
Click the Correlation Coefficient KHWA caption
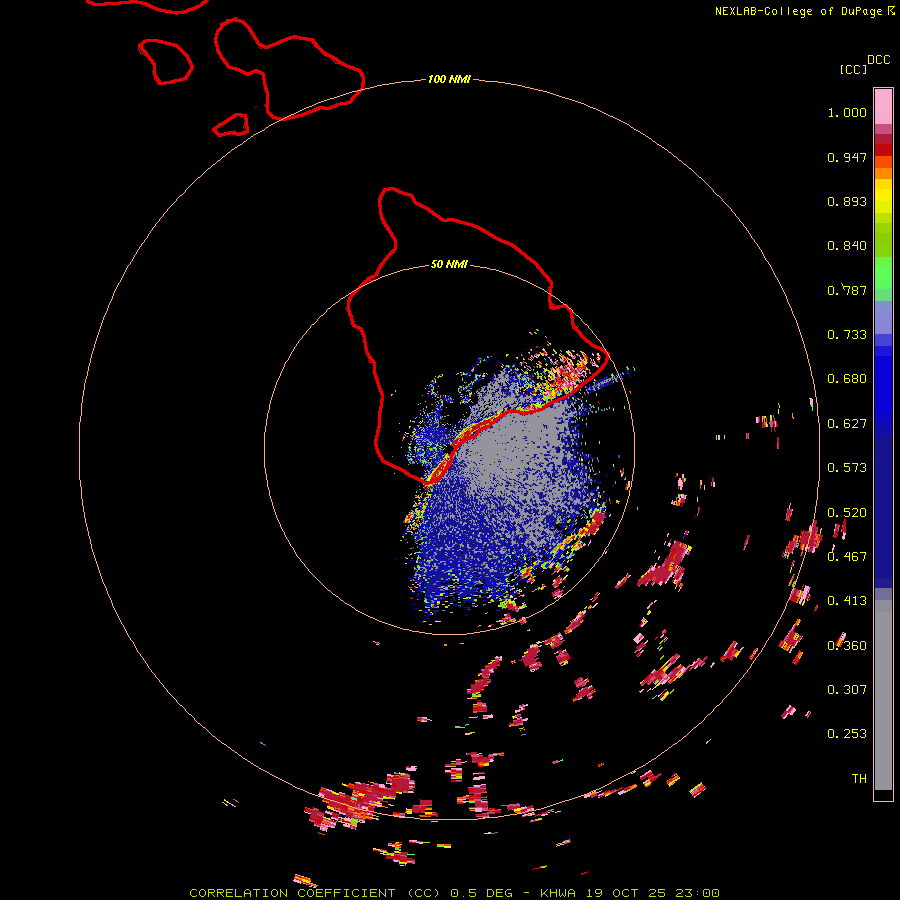(454, 893)
